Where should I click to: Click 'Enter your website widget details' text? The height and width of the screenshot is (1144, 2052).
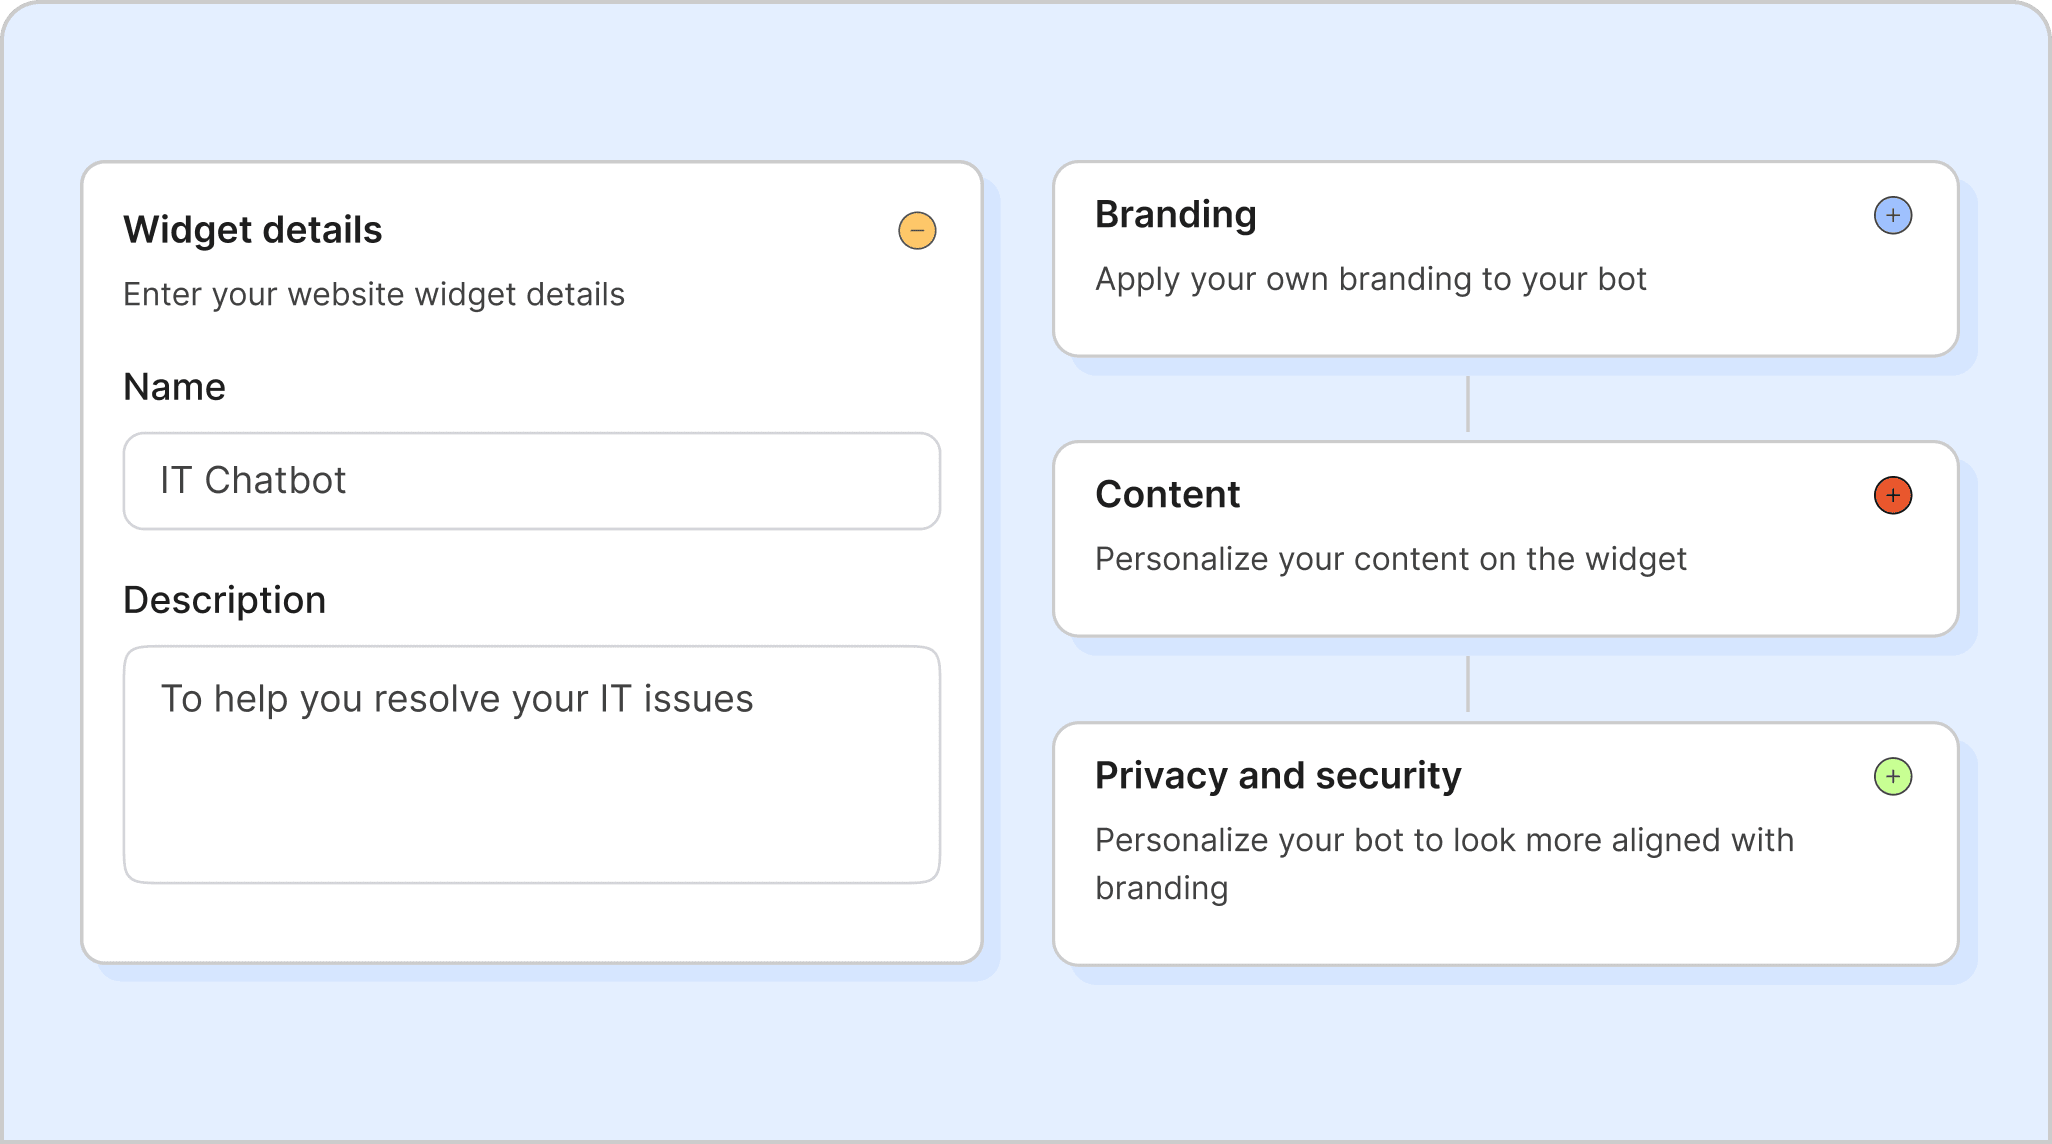(374, 295)
